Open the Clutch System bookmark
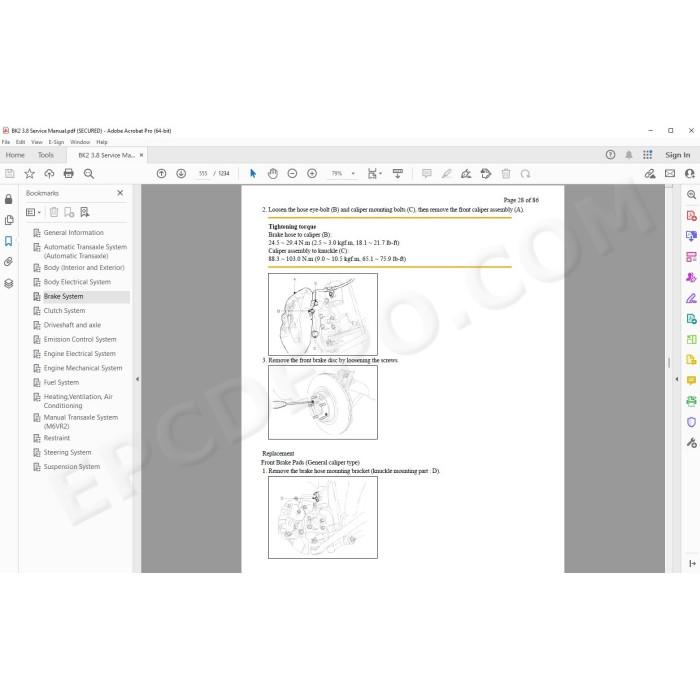Image resolution: width=700 pixels, height=700 pixels. point(64,311)
